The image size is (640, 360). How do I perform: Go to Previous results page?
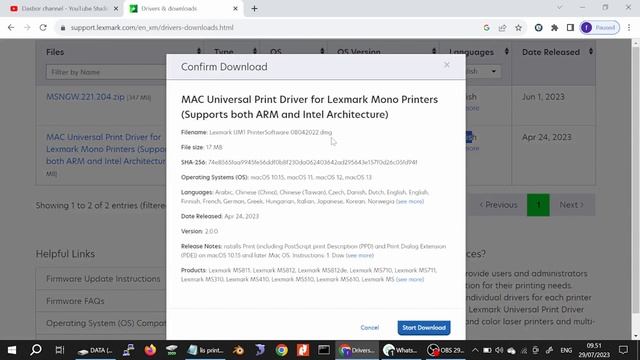[498, 205]
